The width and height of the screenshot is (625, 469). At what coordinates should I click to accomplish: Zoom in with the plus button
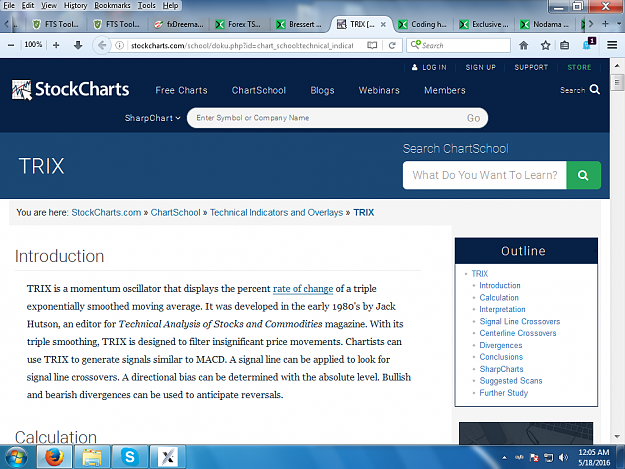pyautogui.click(x=56, y=45)
